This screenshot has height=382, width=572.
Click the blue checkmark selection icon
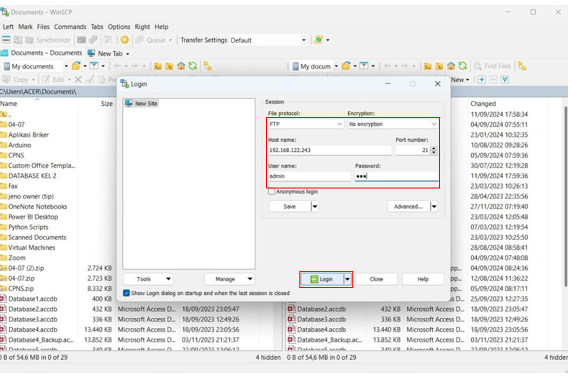tap(505, 79)
